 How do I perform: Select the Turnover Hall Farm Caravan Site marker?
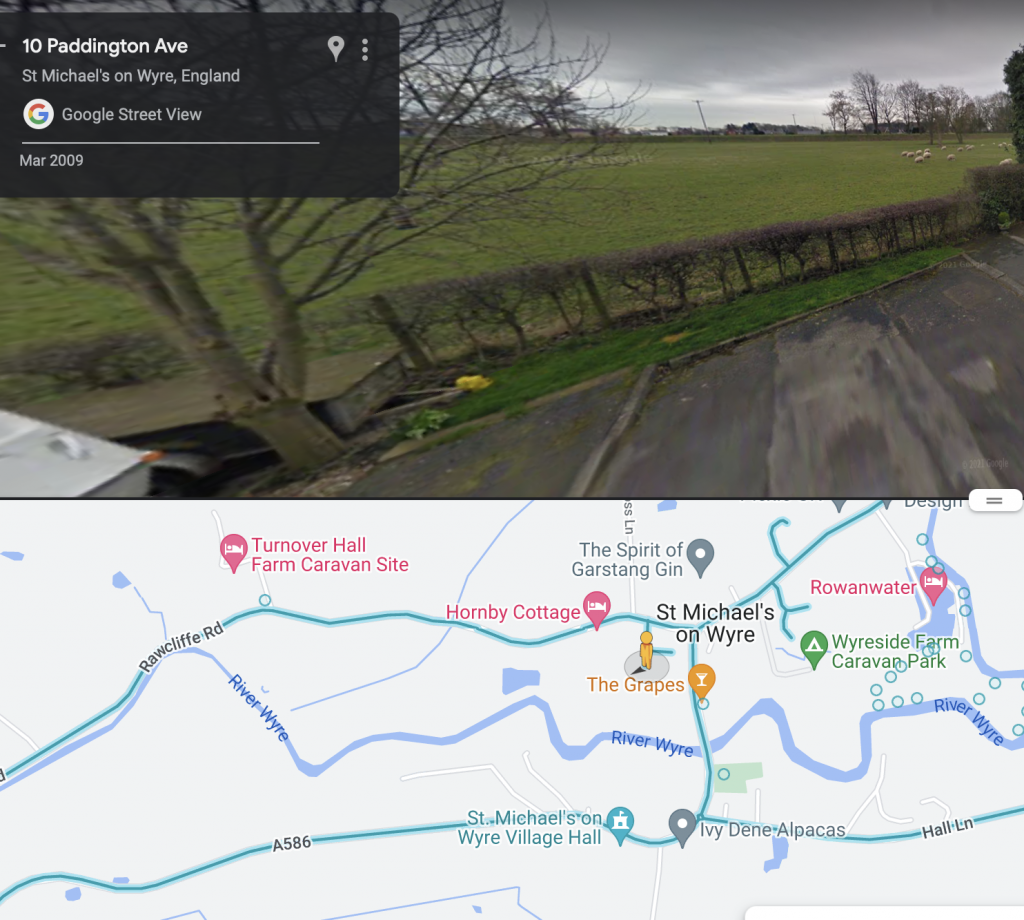233,552
